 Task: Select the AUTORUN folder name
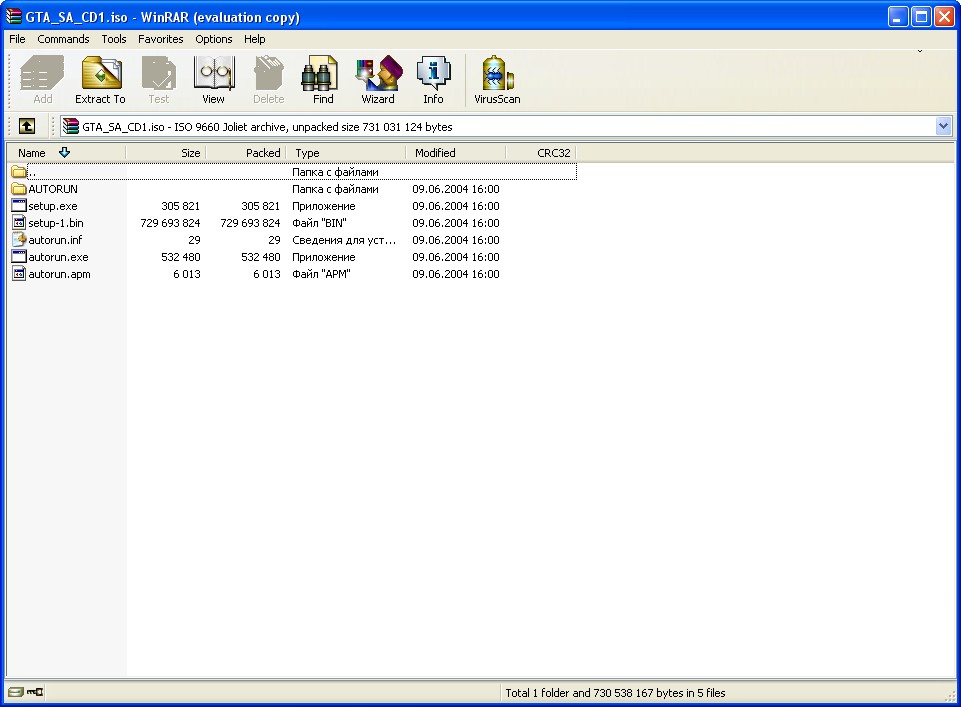pyautogui.click(x=53, y=189)
